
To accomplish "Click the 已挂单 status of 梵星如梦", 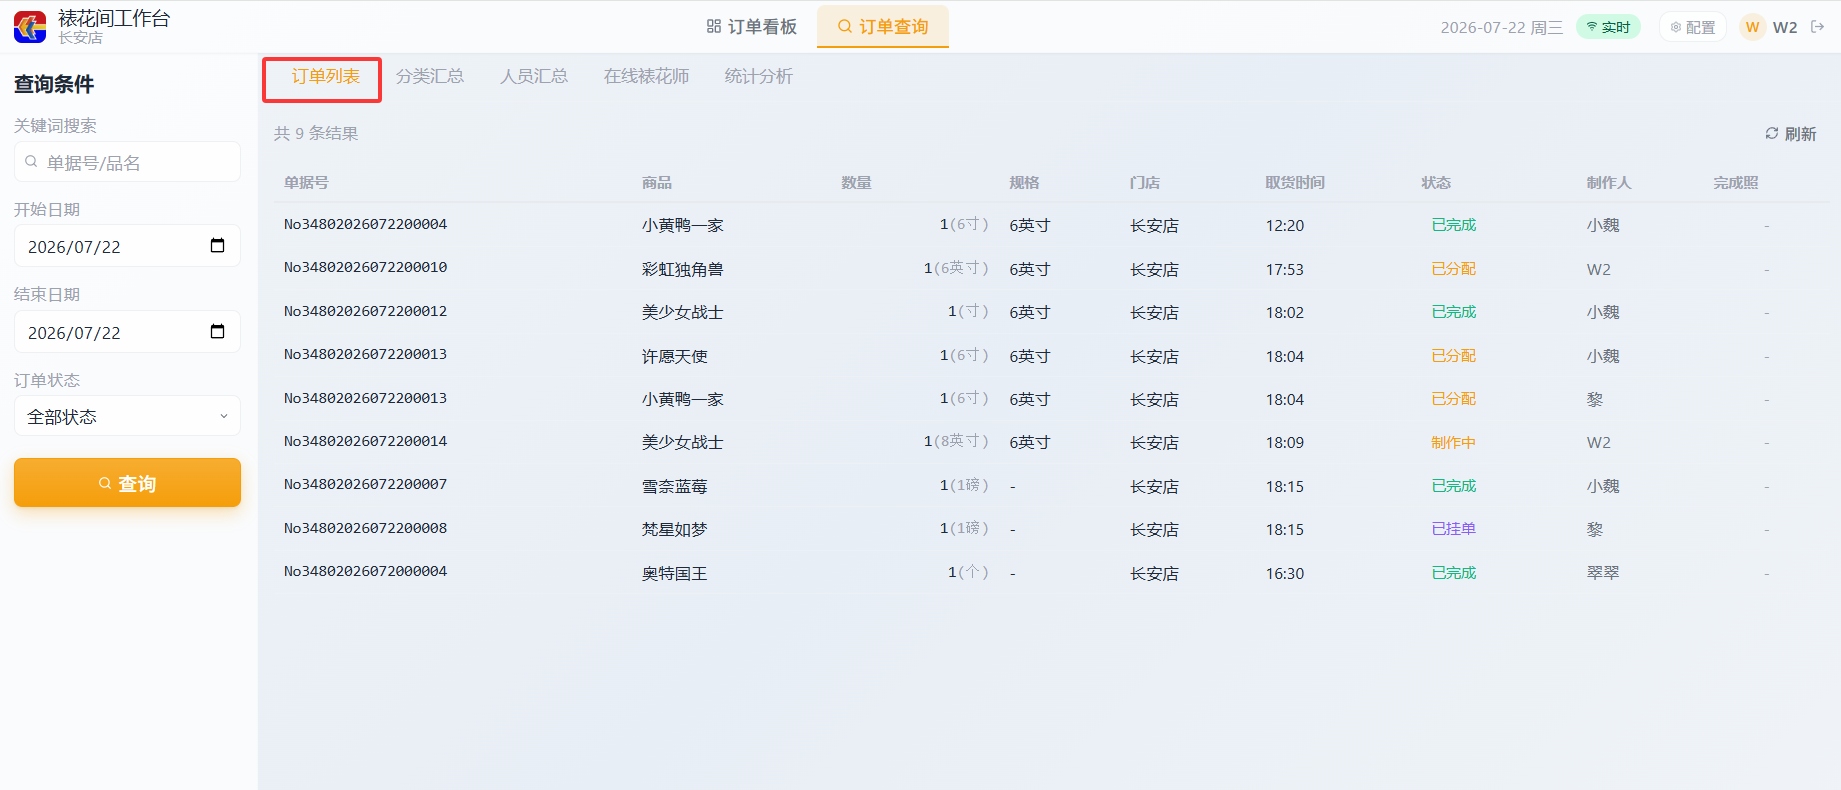I will point(1453,529).
